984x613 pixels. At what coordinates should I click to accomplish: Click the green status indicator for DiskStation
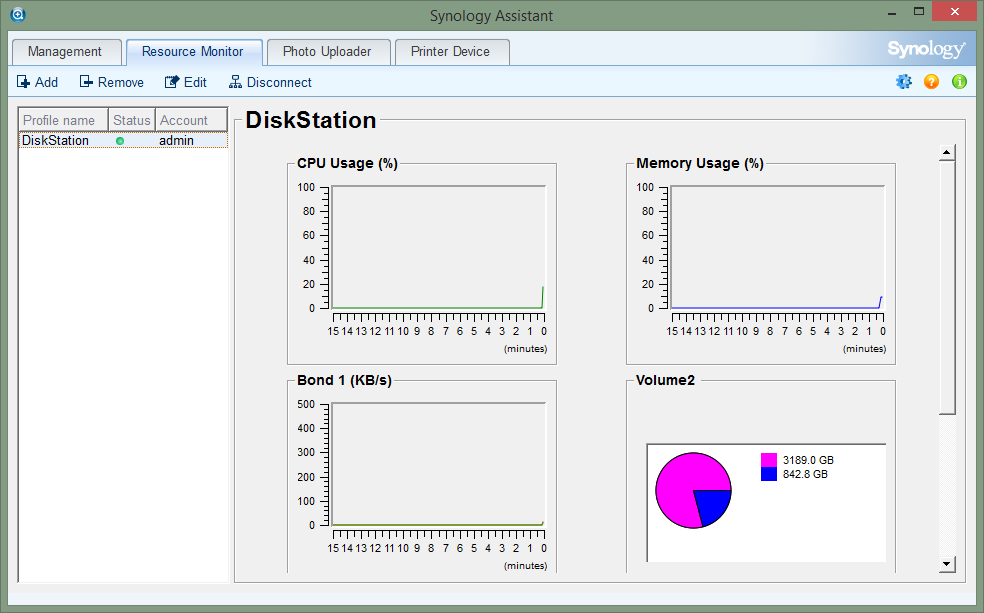tap(120, 141)
